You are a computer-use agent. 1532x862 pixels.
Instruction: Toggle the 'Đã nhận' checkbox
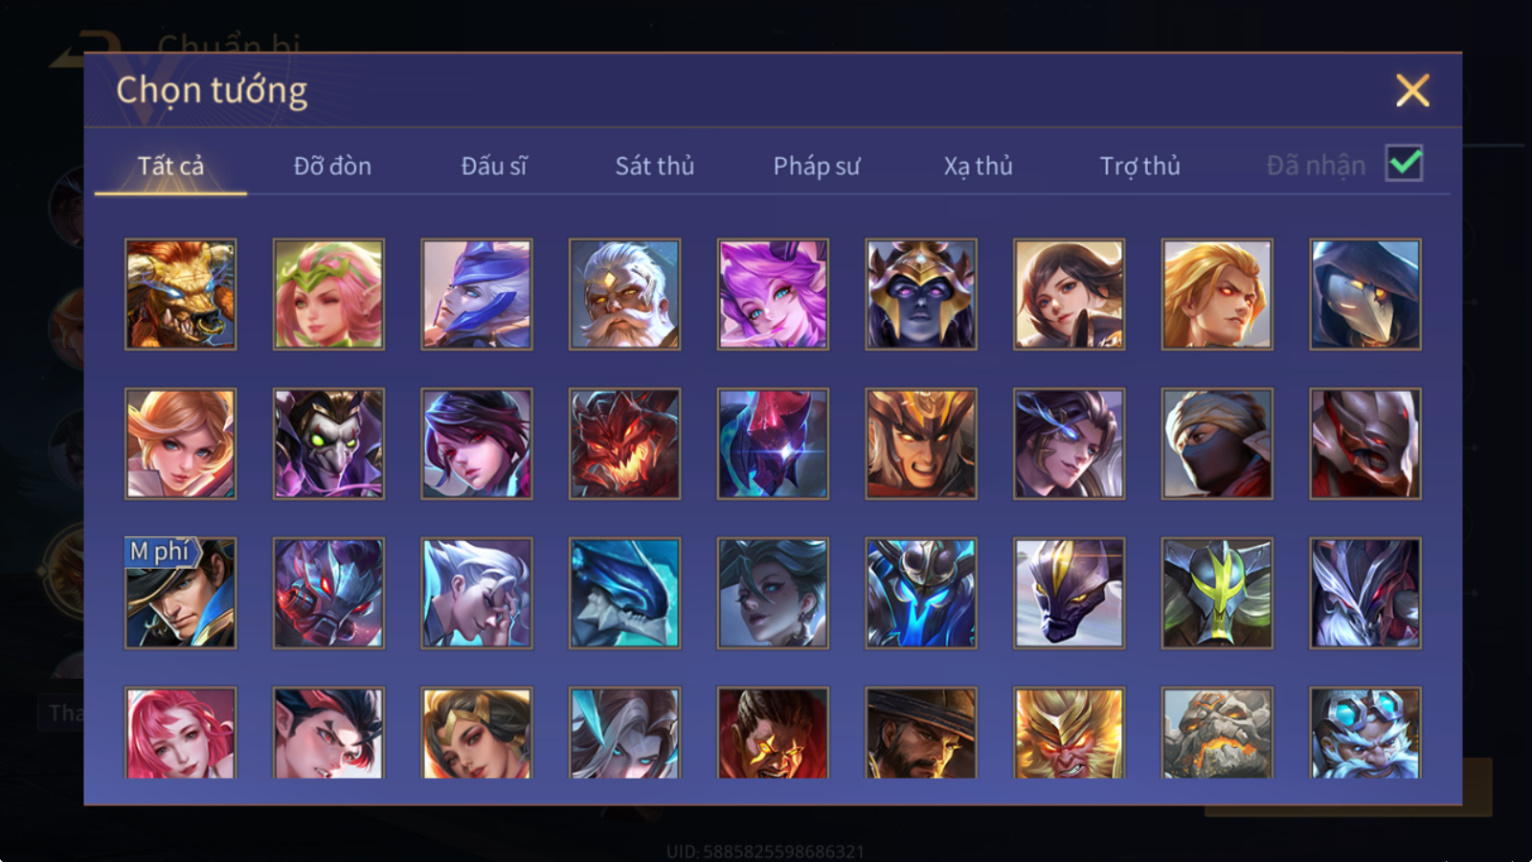click(x=1404, y=163)
